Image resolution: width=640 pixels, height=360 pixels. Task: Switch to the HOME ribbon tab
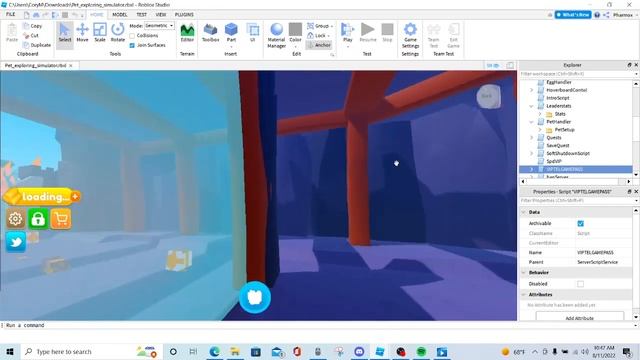coord(97,15)
